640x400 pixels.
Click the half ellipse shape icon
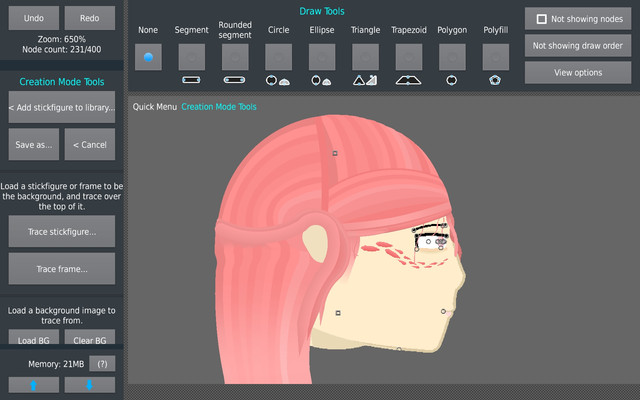(x=327, y=82)
